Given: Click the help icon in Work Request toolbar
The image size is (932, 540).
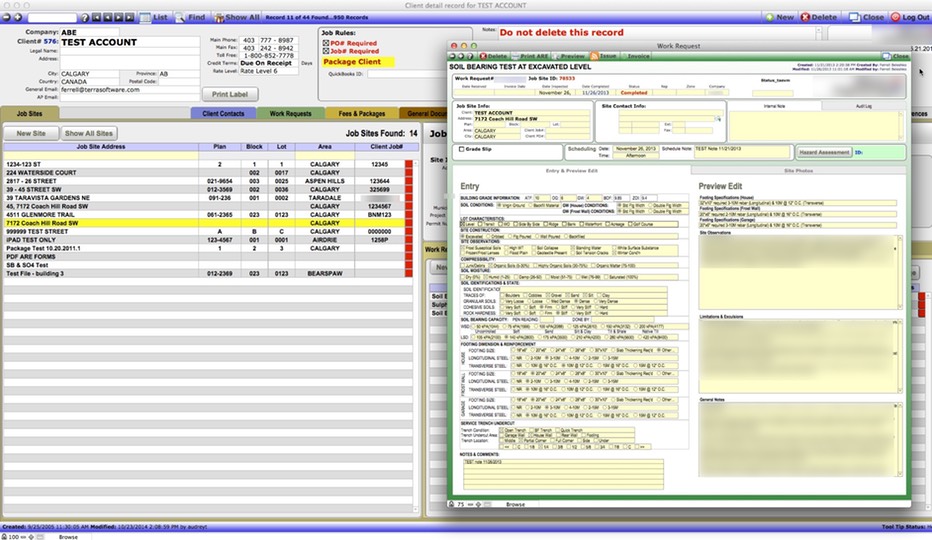Looking at the screenshot, I should [470, 56].
